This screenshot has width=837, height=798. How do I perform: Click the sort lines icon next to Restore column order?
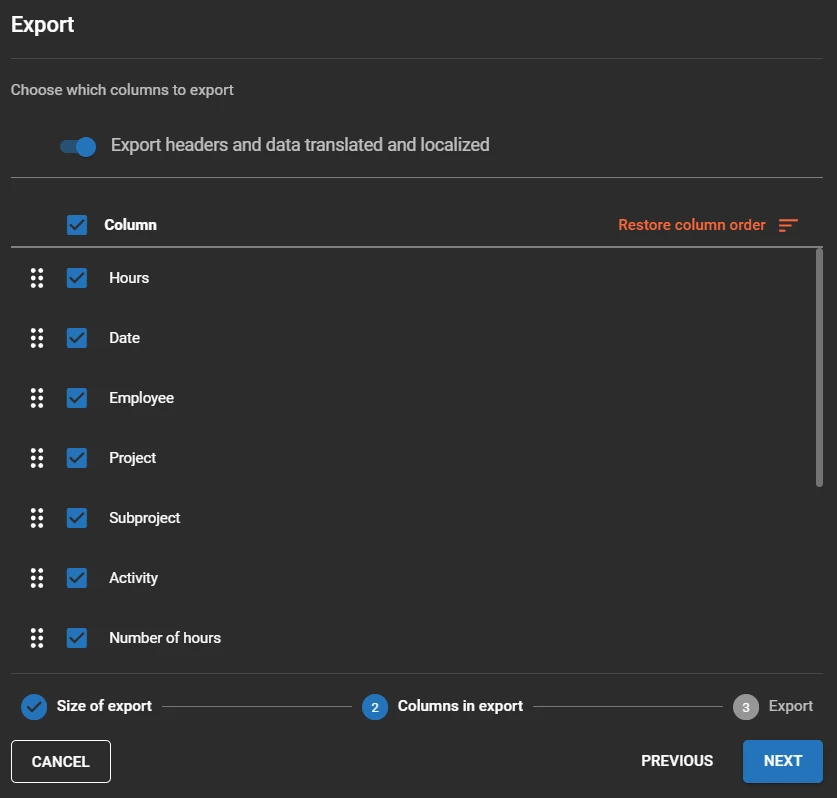[788, 225]
